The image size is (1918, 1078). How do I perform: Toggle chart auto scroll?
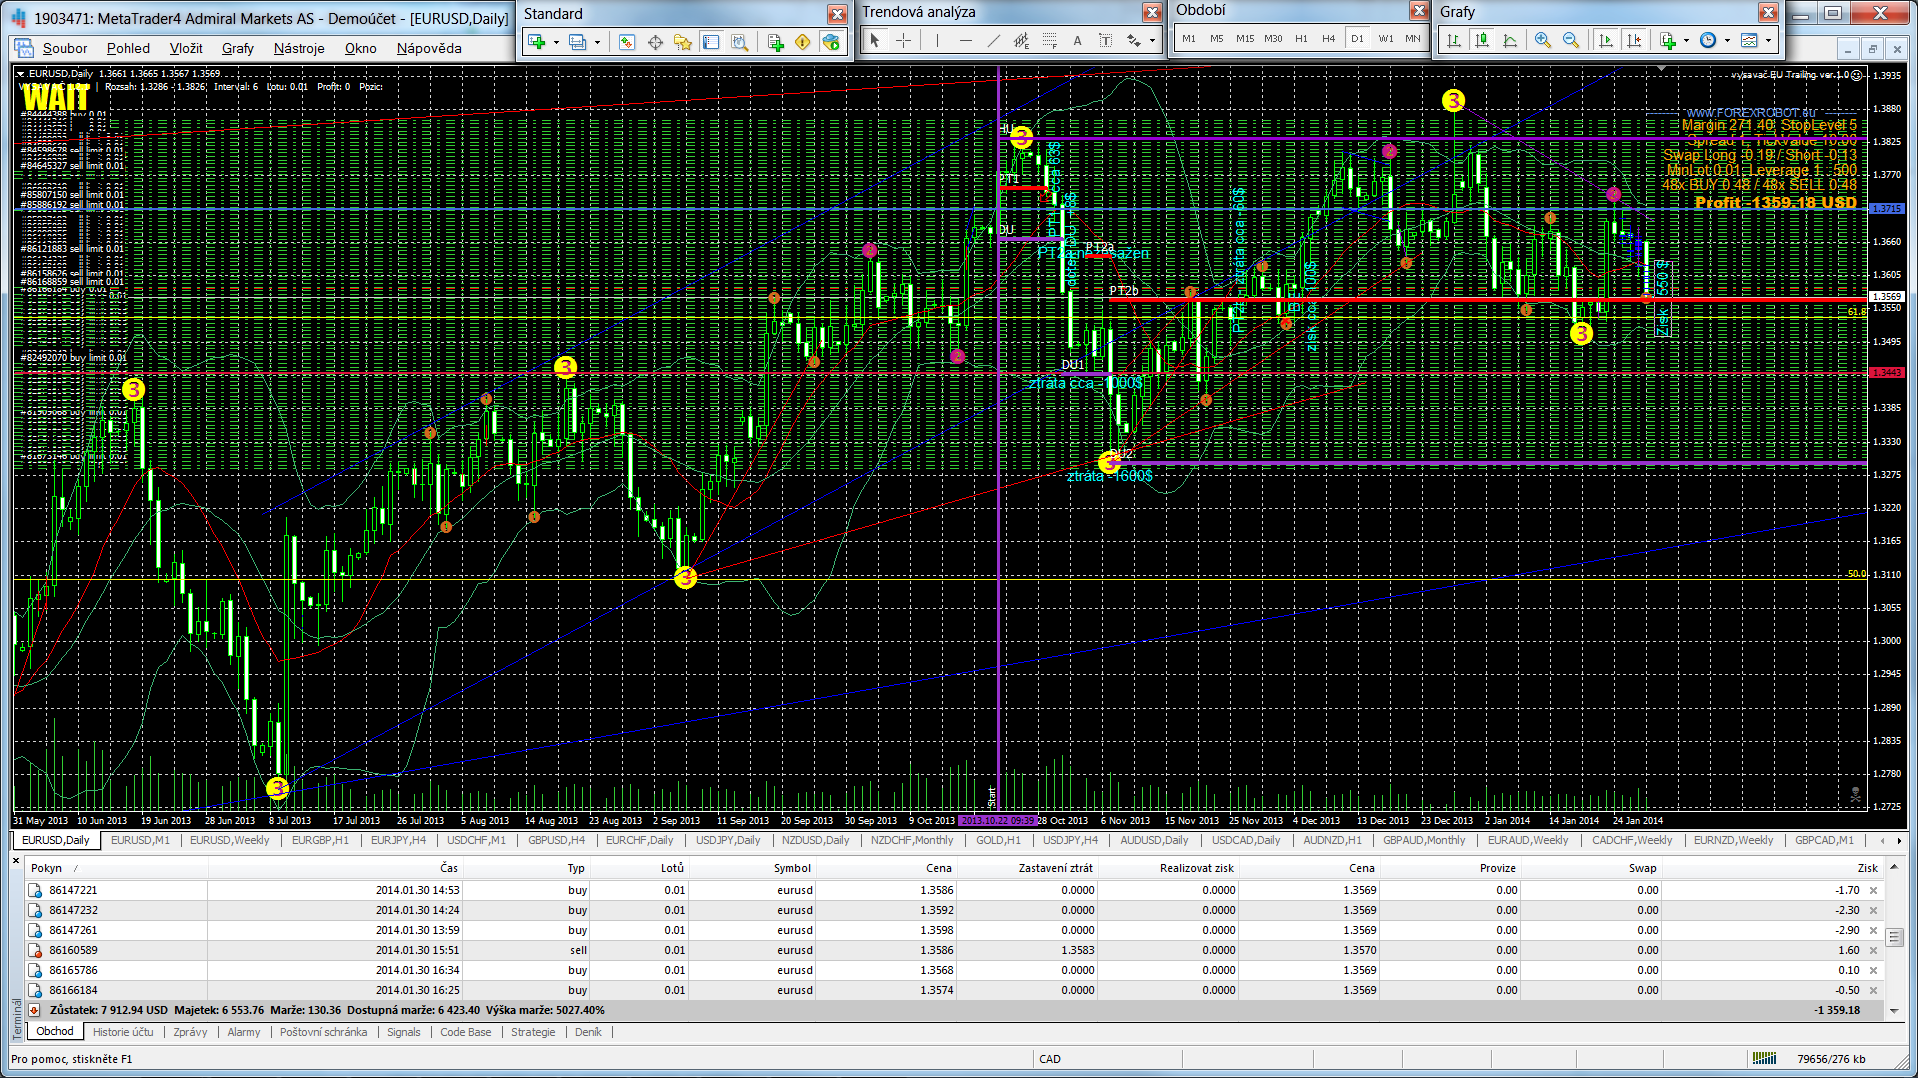tap(1606, 40)
